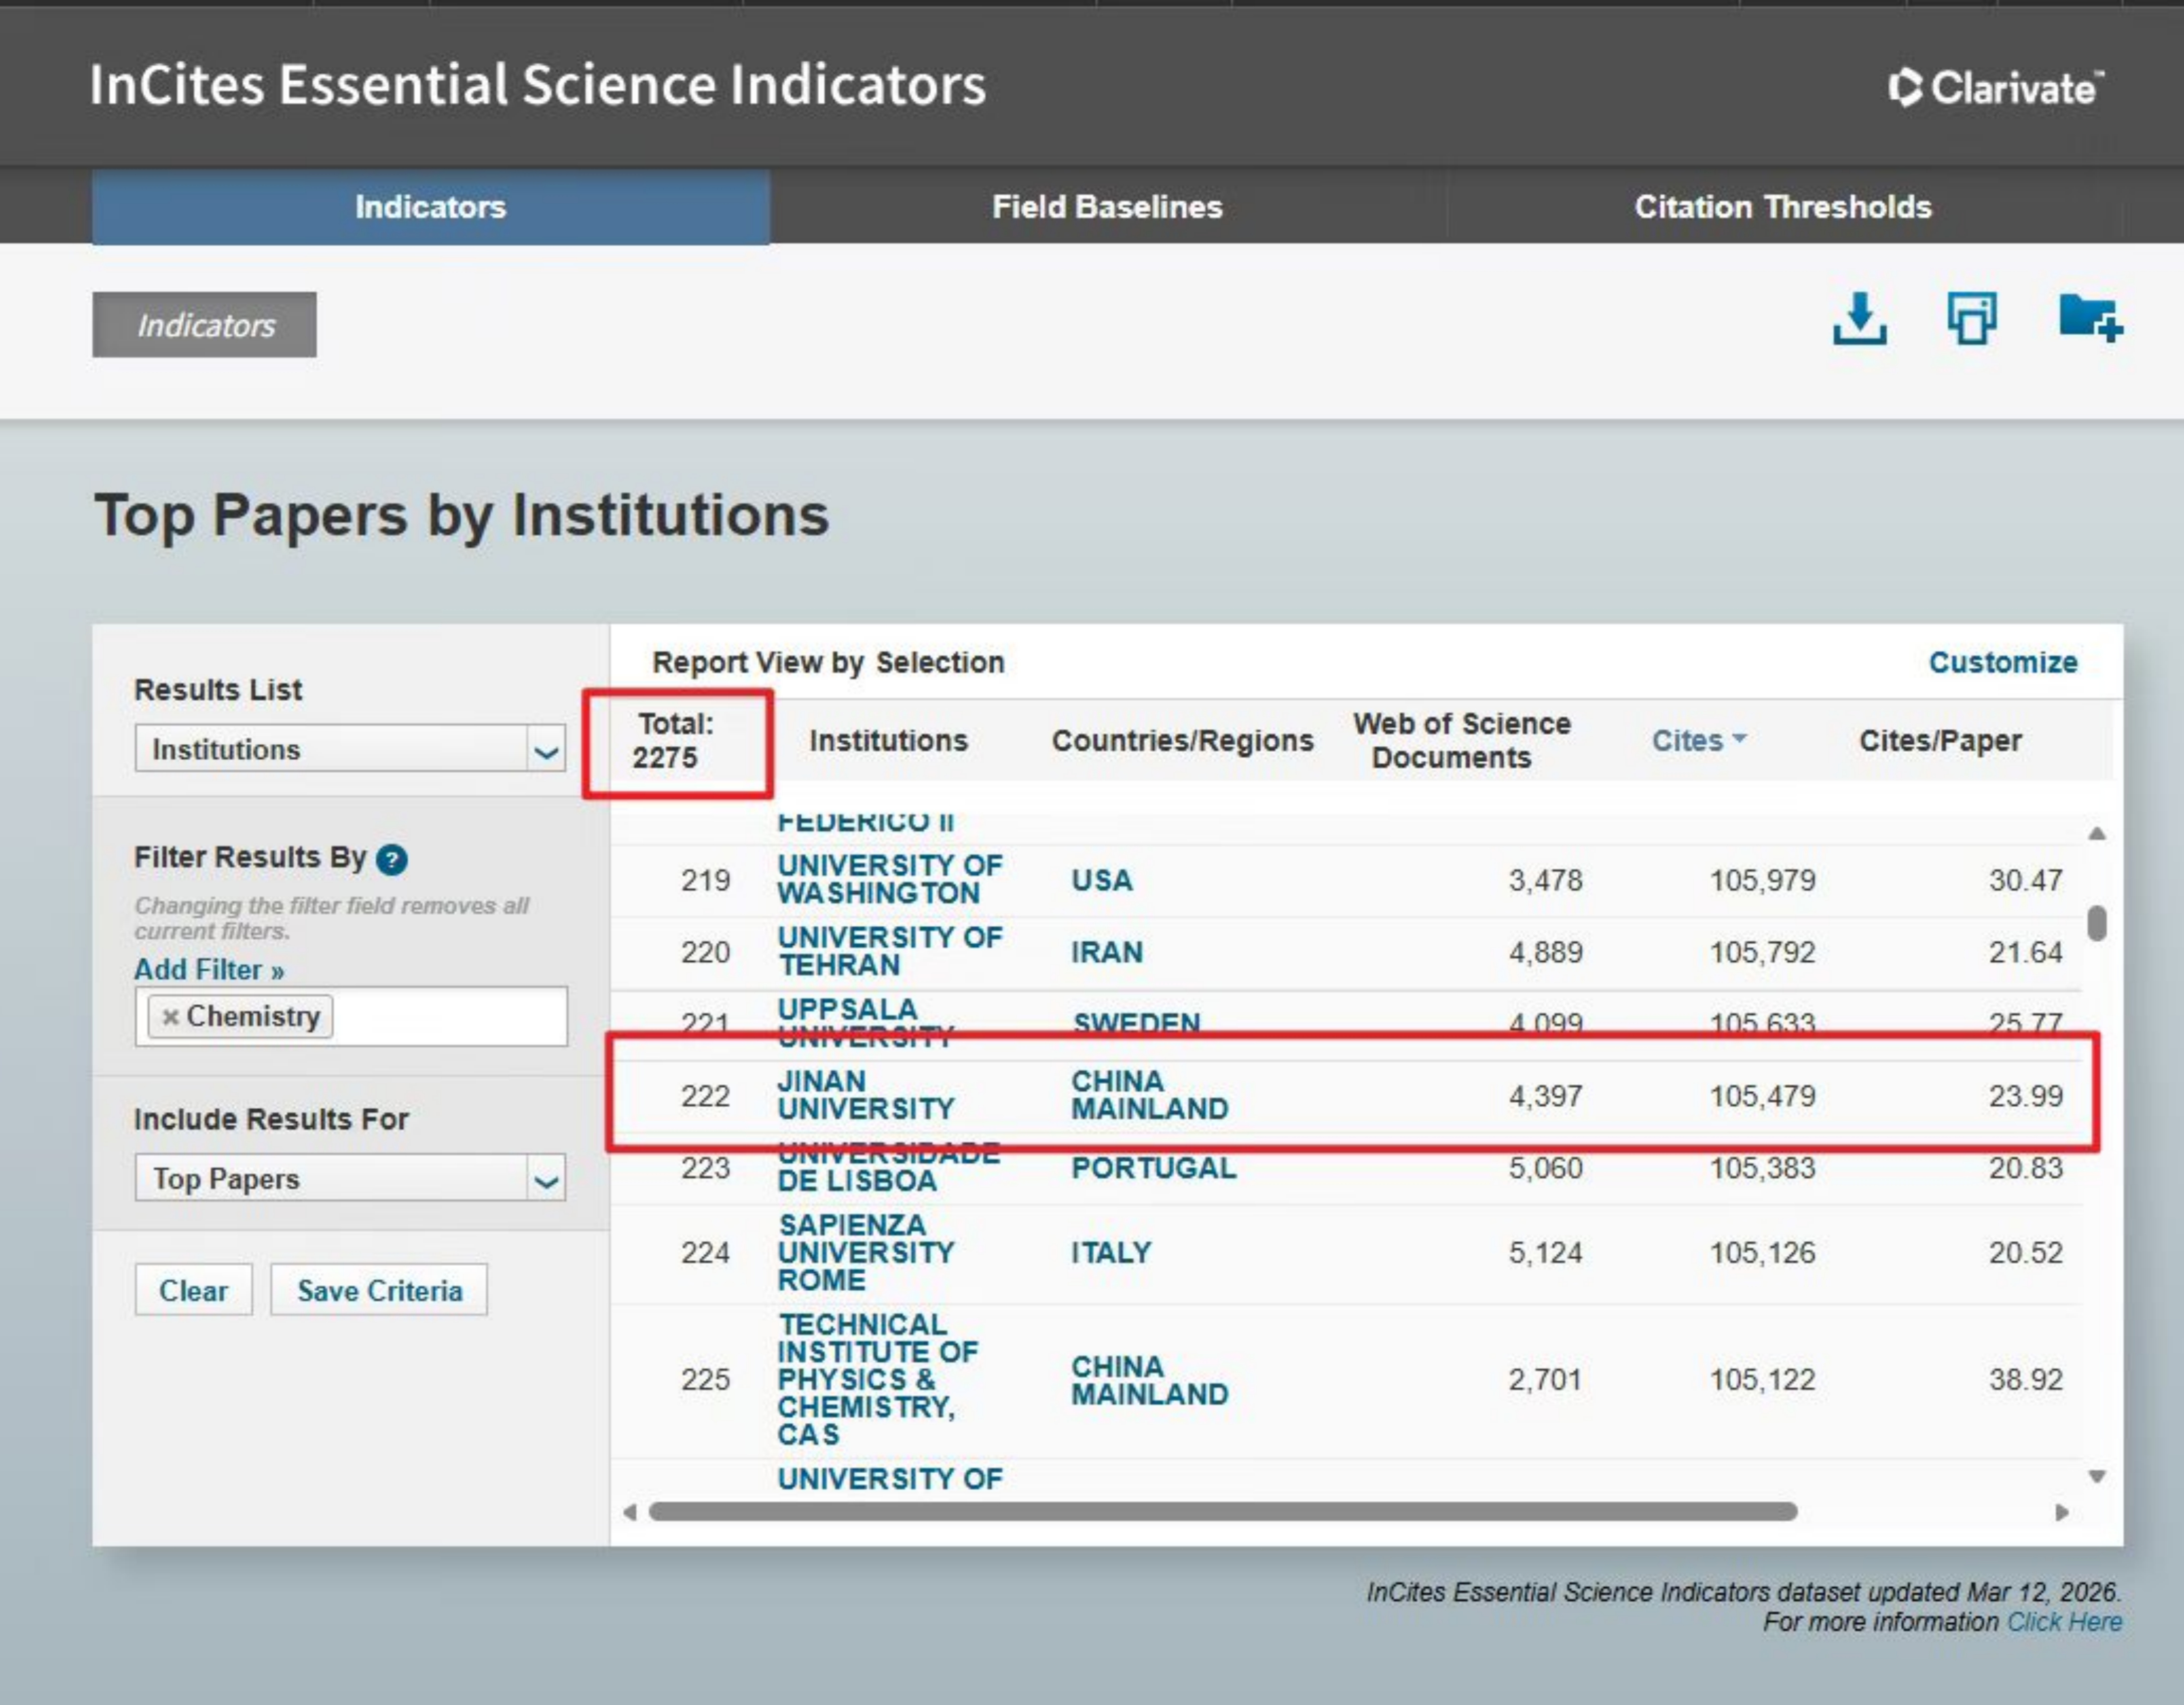Click the Save Criteria button
Image resolution: width=2184 pixels, height=1705 pixels.
pyautogui.click(x=379, y=1290)
